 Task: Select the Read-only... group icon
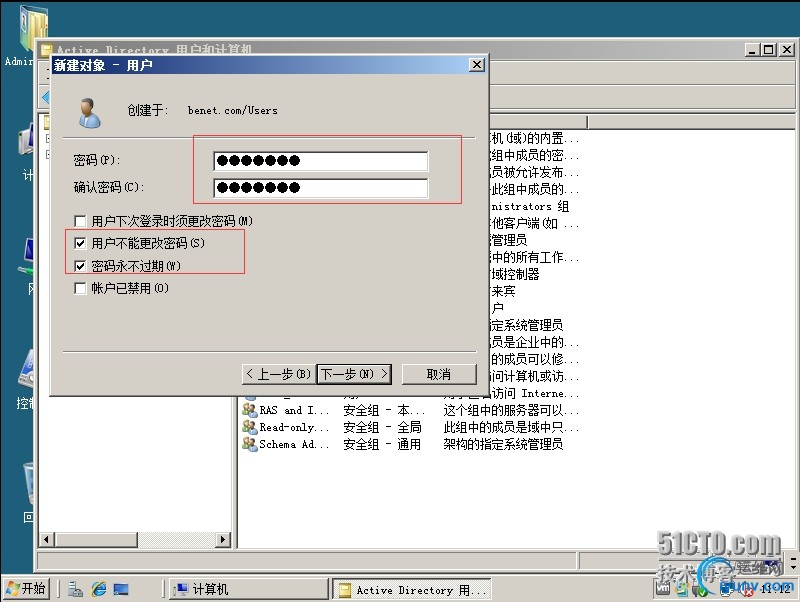(x=249, y=427)
